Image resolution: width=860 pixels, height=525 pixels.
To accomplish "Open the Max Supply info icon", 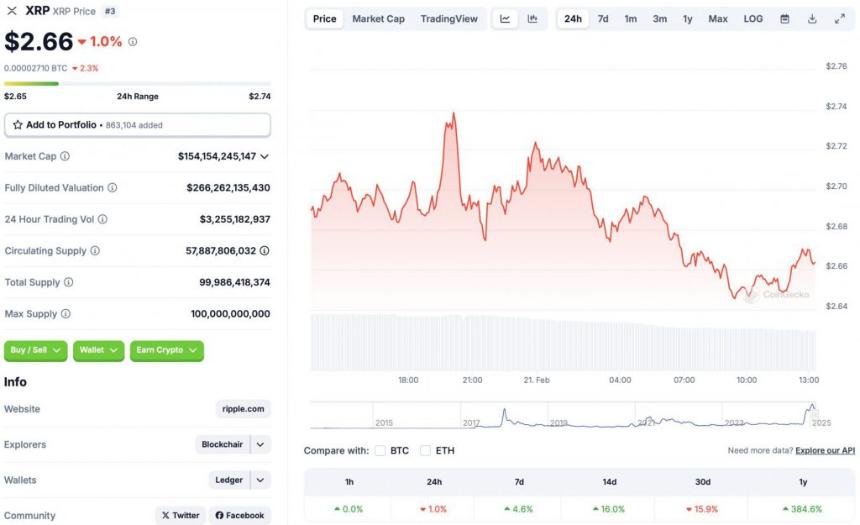I will (x=66, y=314).
